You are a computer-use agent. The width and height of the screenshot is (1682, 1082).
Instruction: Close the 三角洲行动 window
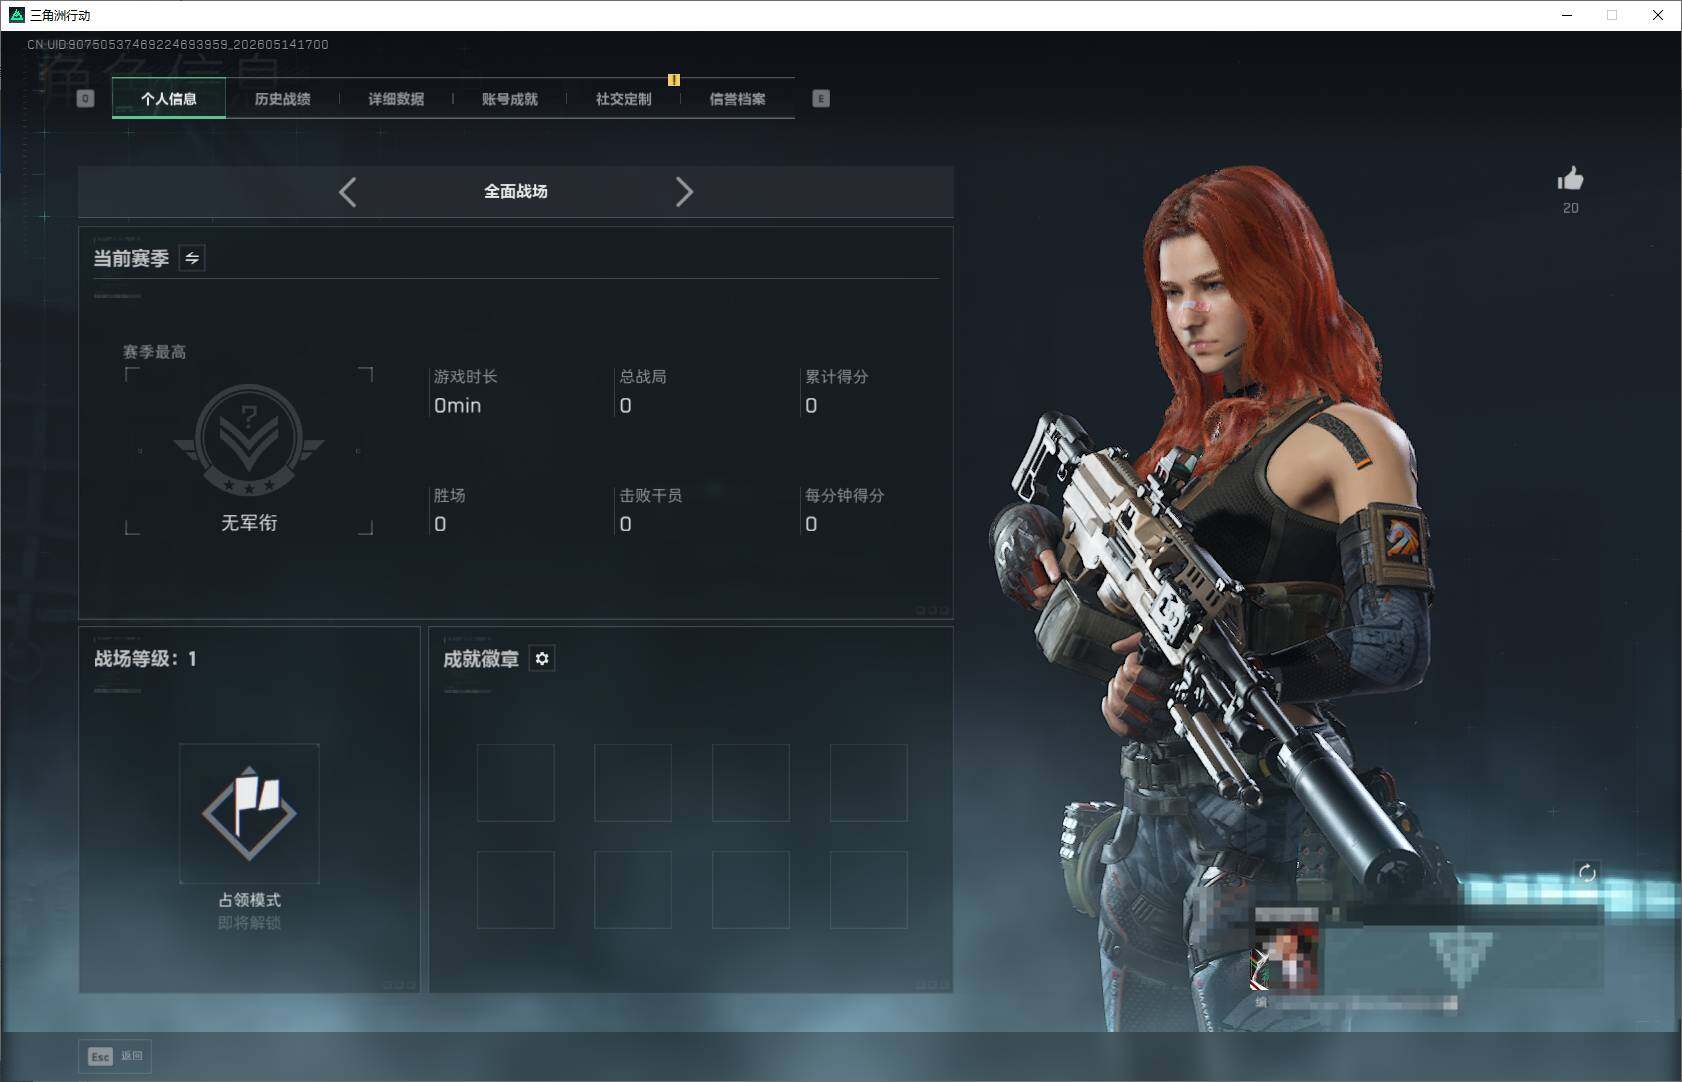point(1658,15)
